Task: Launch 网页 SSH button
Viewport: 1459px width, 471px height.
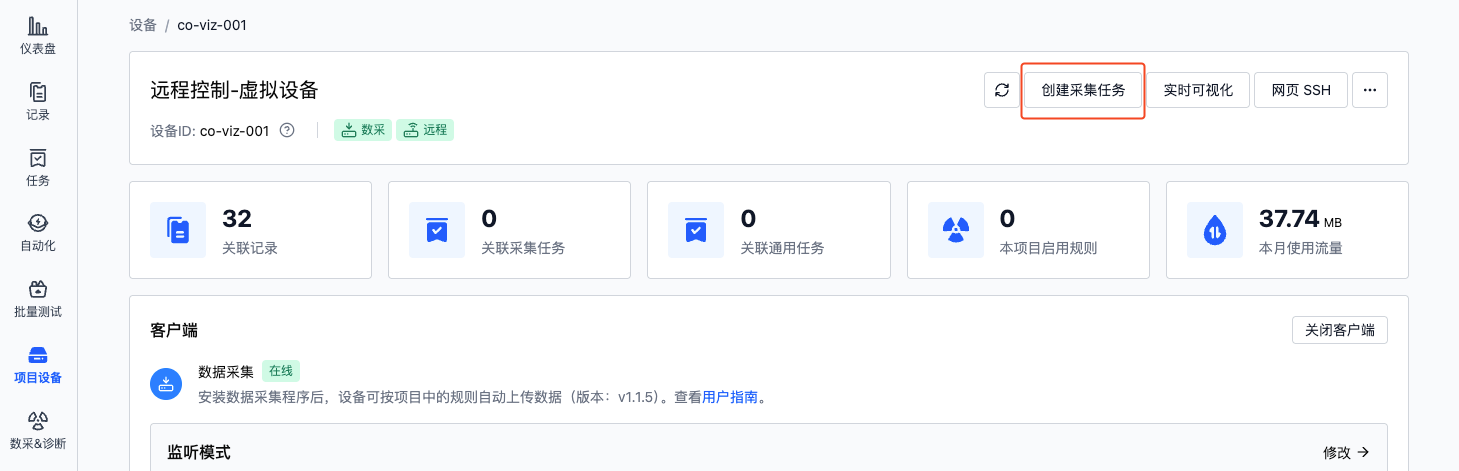Action: [1301, 90]
